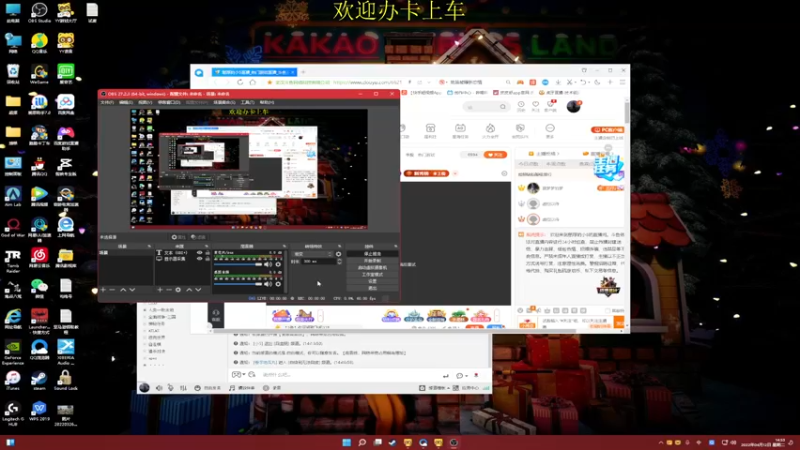Open the View menu in OBS

[145, 102]
